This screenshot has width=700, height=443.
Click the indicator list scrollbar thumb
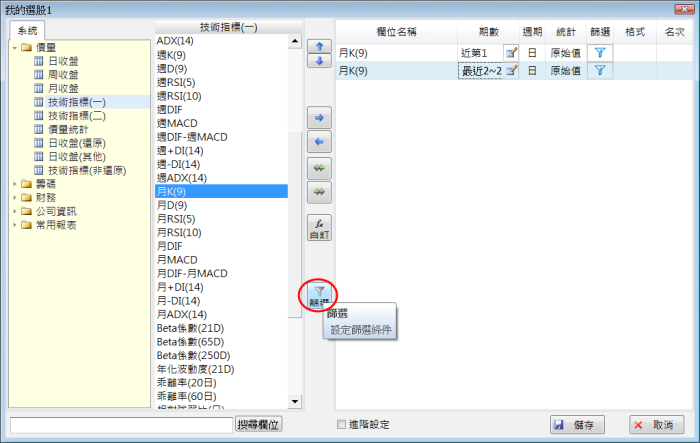pos(295,225)
